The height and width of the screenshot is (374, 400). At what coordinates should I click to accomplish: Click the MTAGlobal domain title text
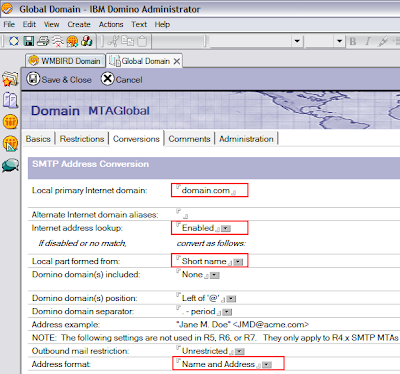[x=119, y=111]
